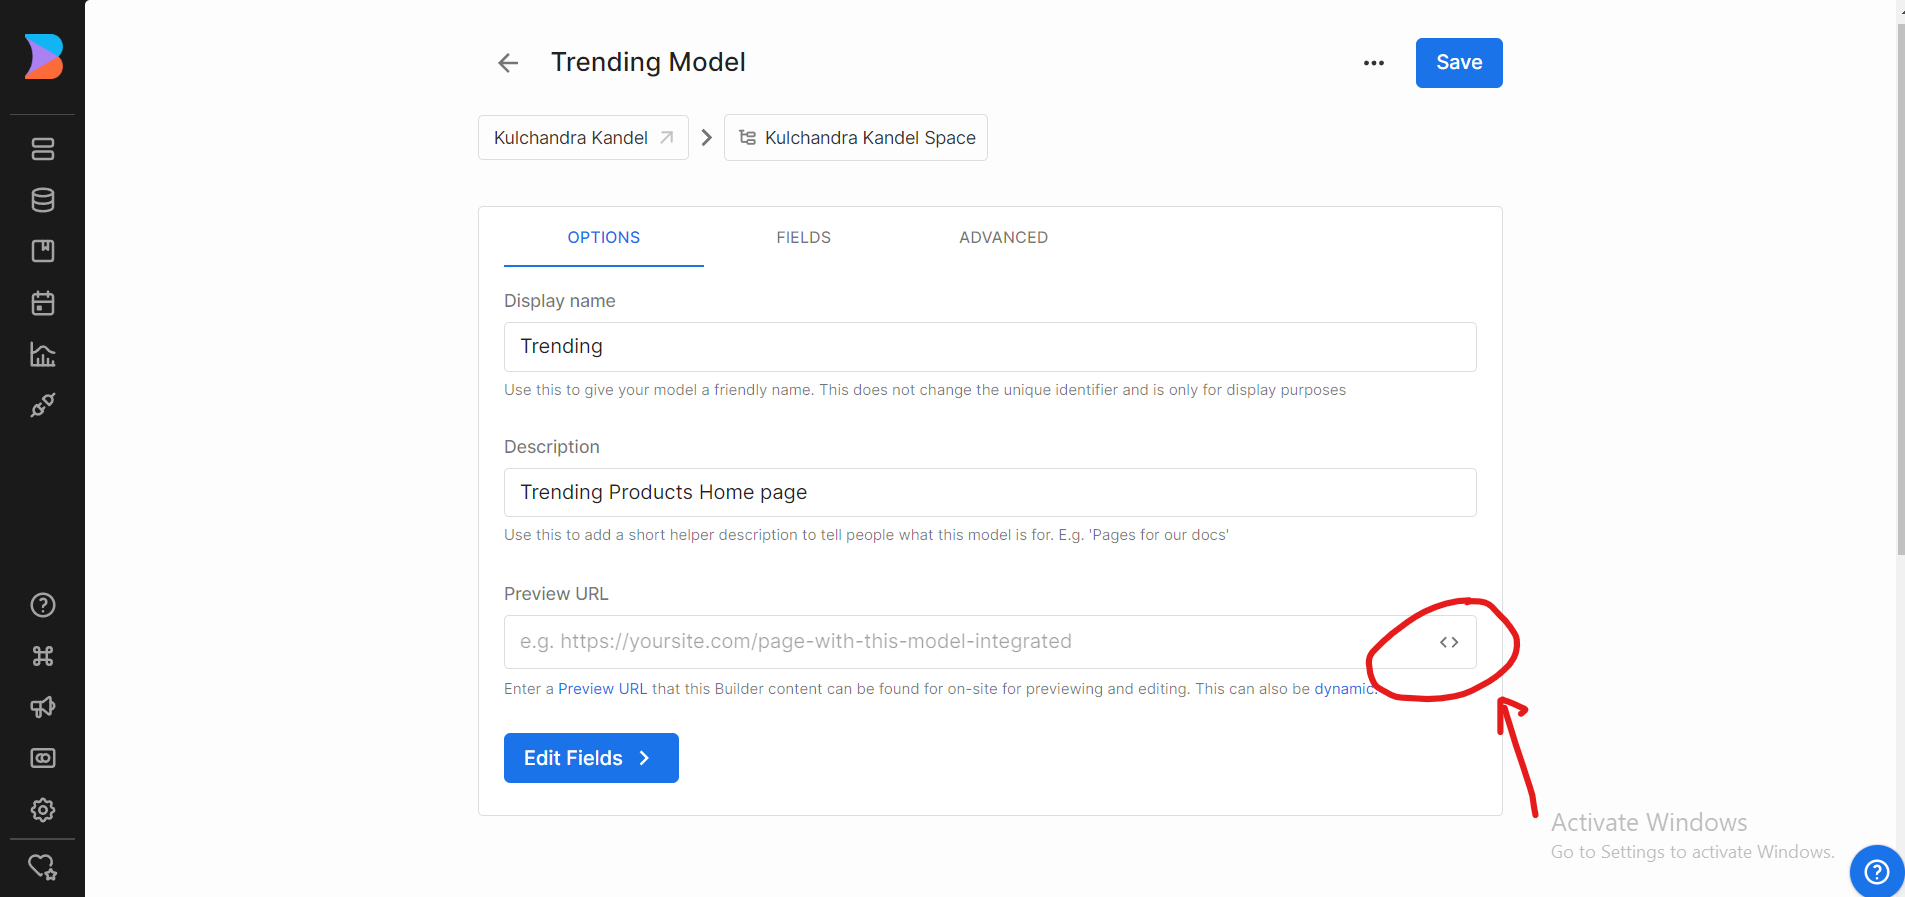This screenshot has height=897, width=1905.
Task: Open the three-dot more options menu
Action: (x=1374, y=63)
